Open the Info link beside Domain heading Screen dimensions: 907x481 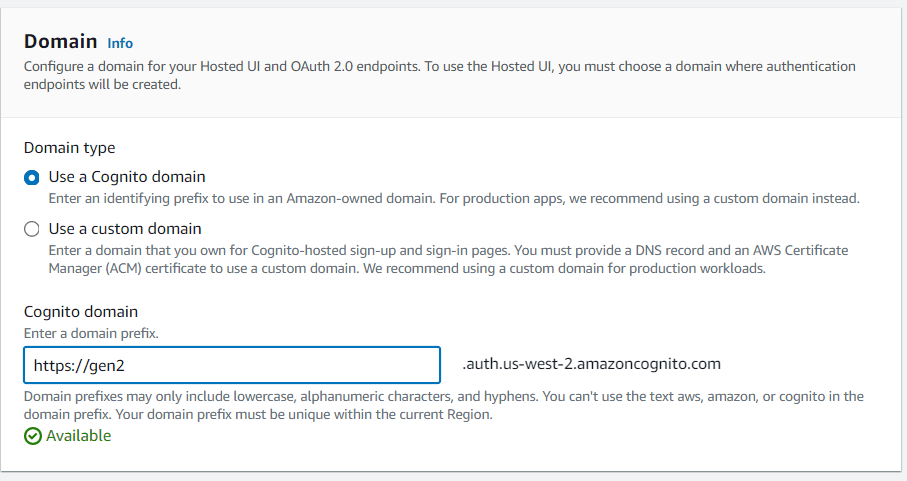pos(120,43)
